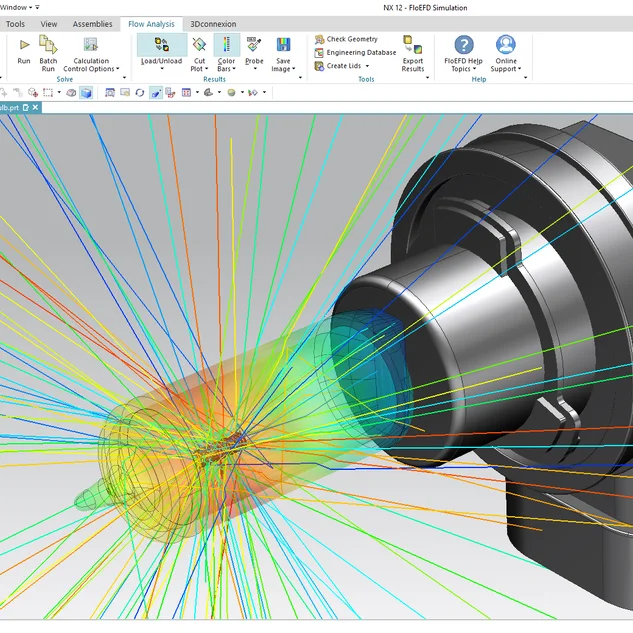Viewport: 633px width, 633px height.
Task: Open the rendering style dropdown arrow
Action: [243, 92]
